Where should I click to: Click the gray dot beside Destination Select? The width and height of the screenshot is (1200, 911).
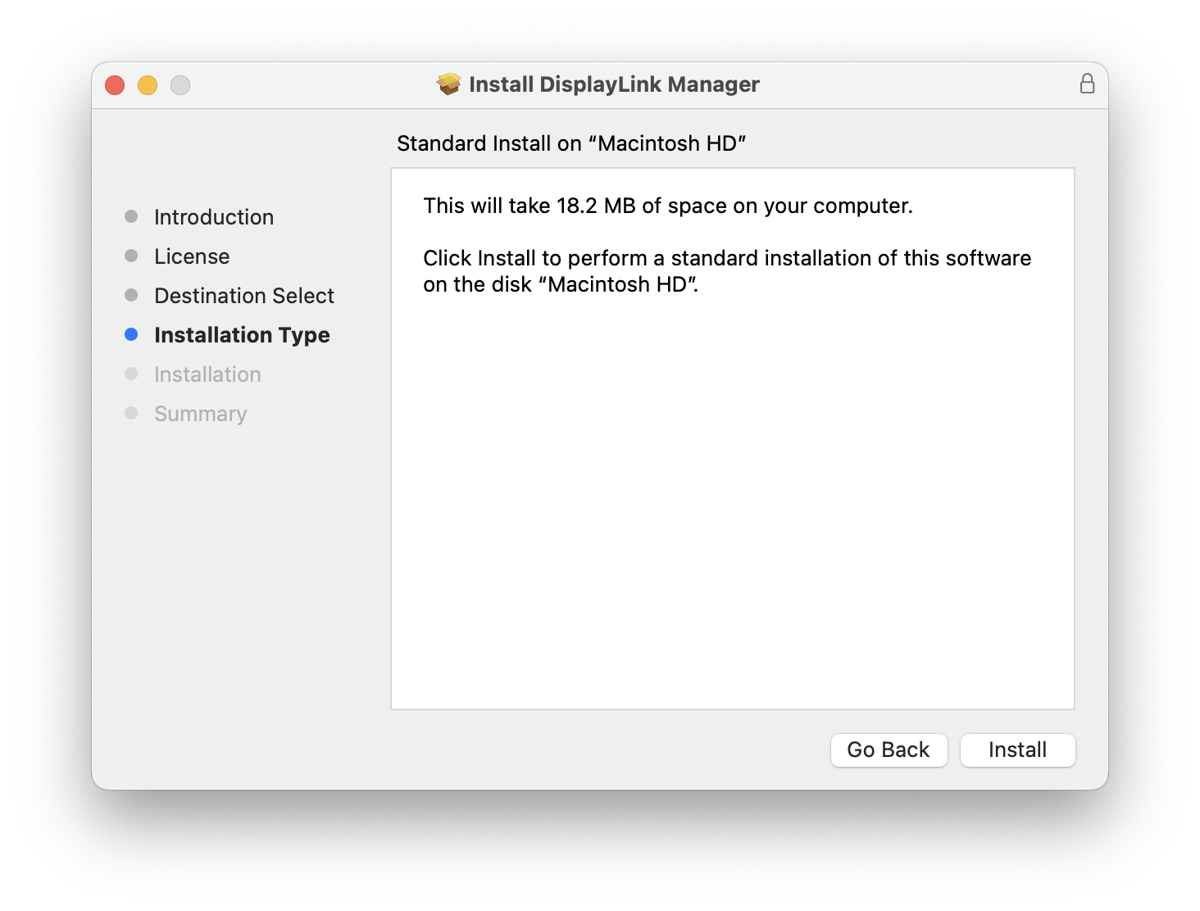[132, 295]
